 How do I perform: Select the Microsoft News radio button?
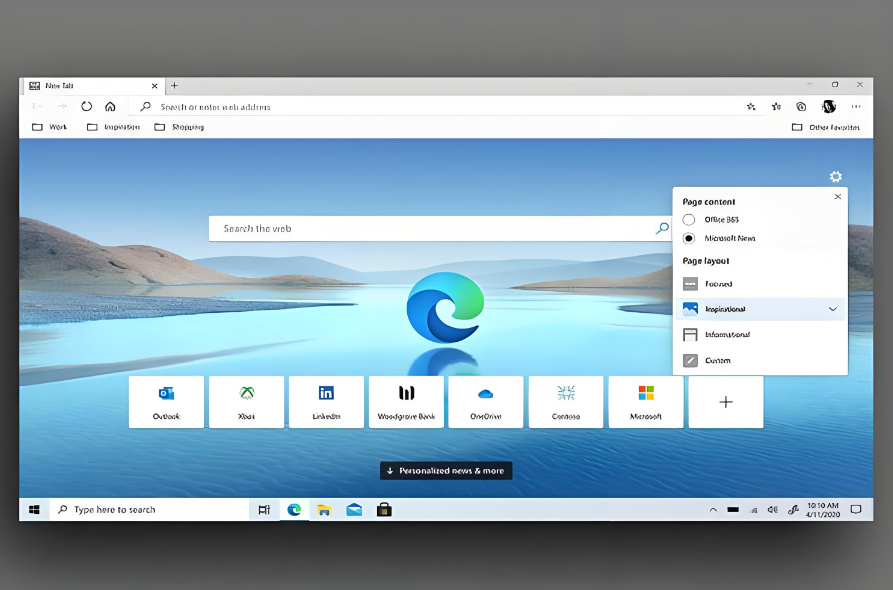pos(689,238)
